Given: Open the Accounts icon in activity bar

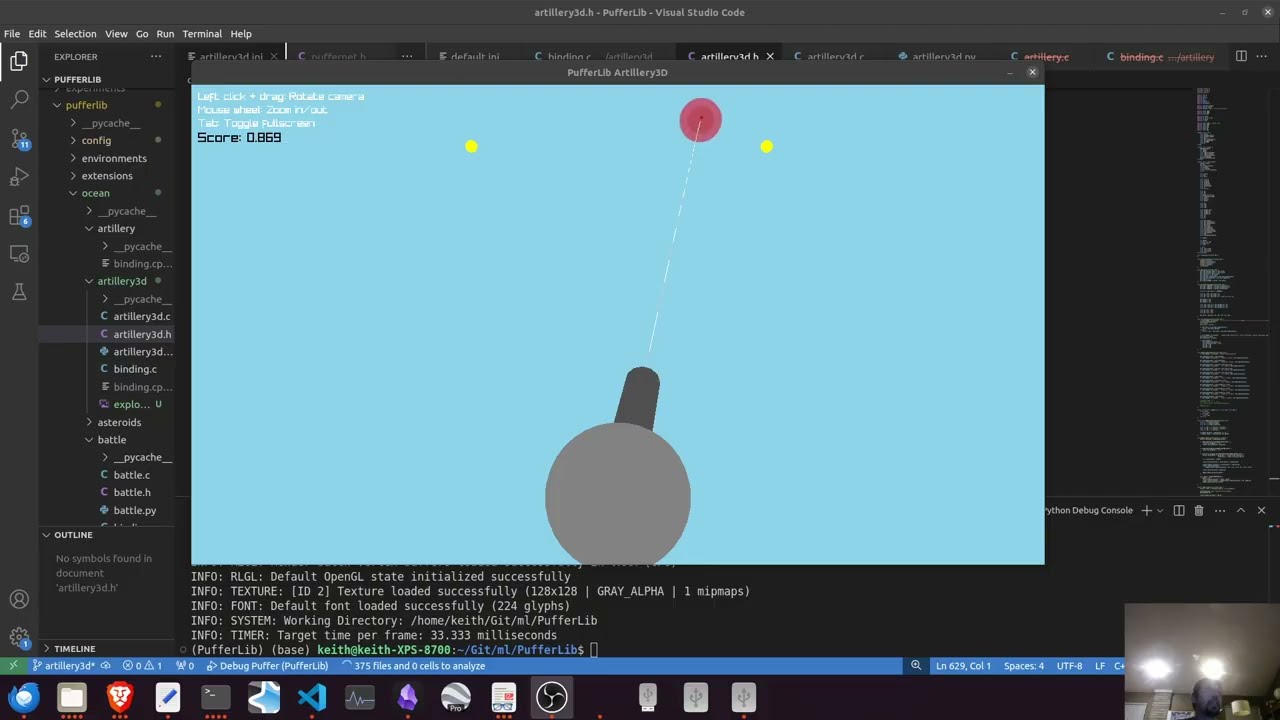Looking at the screenshot, I should [x=19, y=600].
